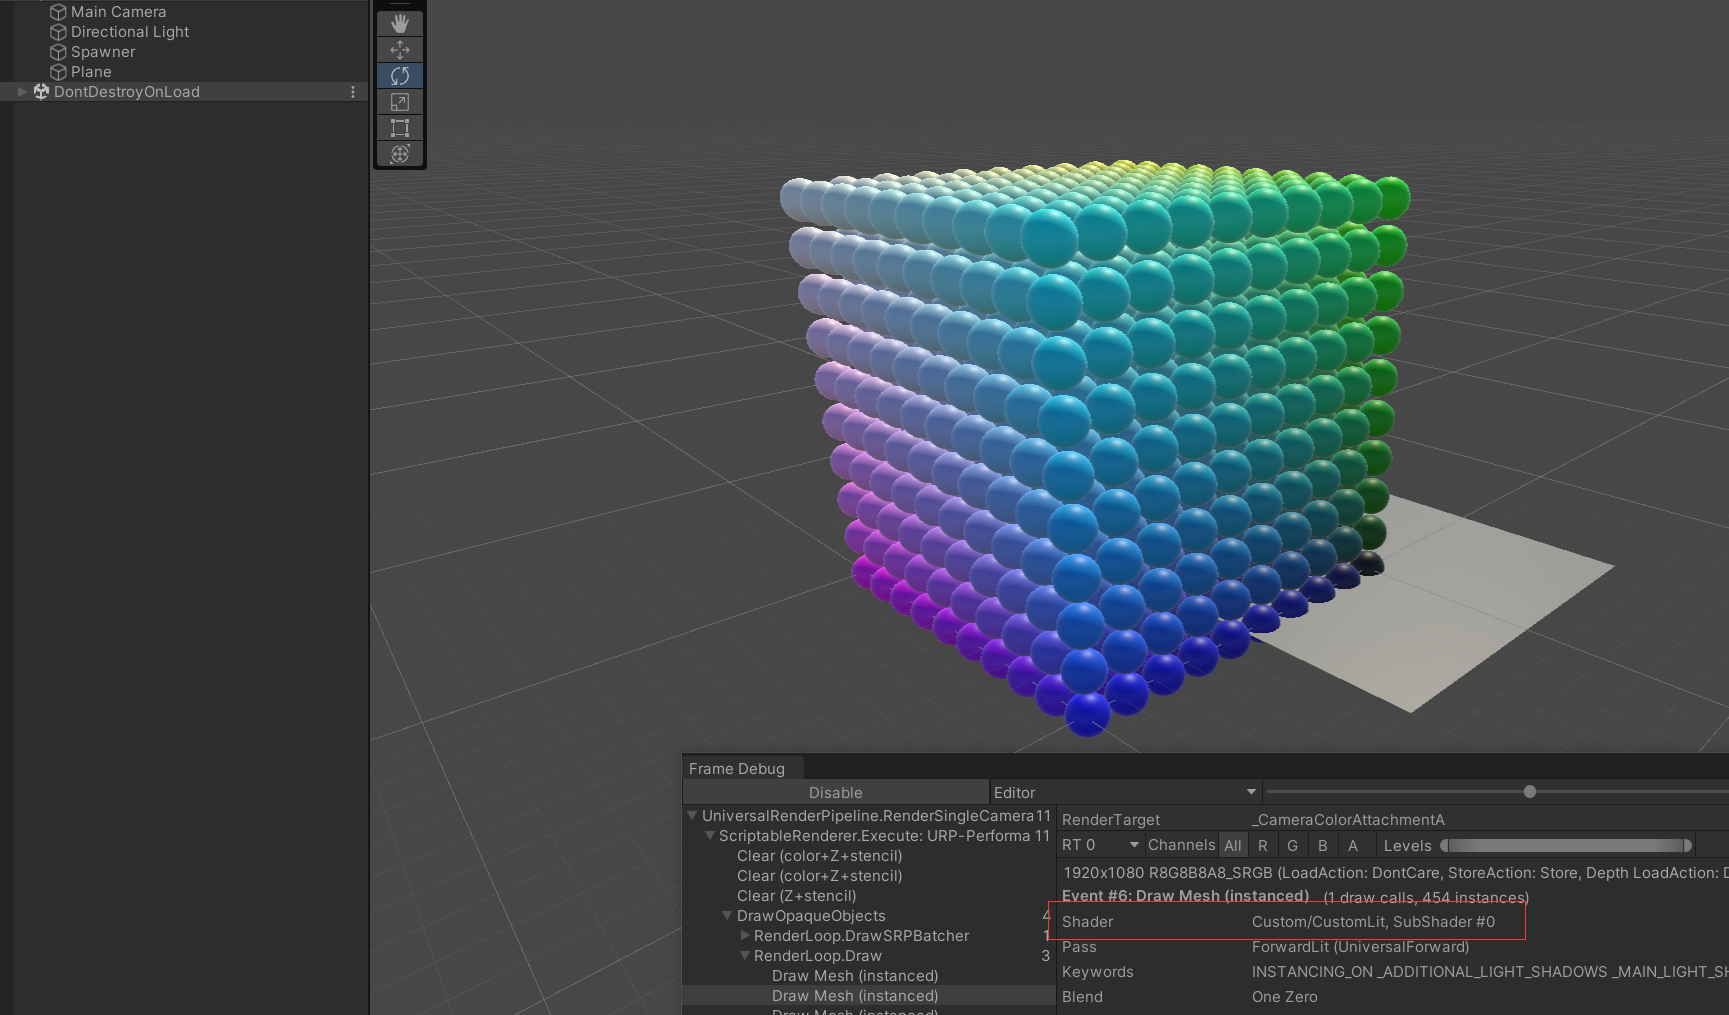Screen dimensions: 1729x1015
Task: Show only the B channel
Action: tap(1322, 844)
